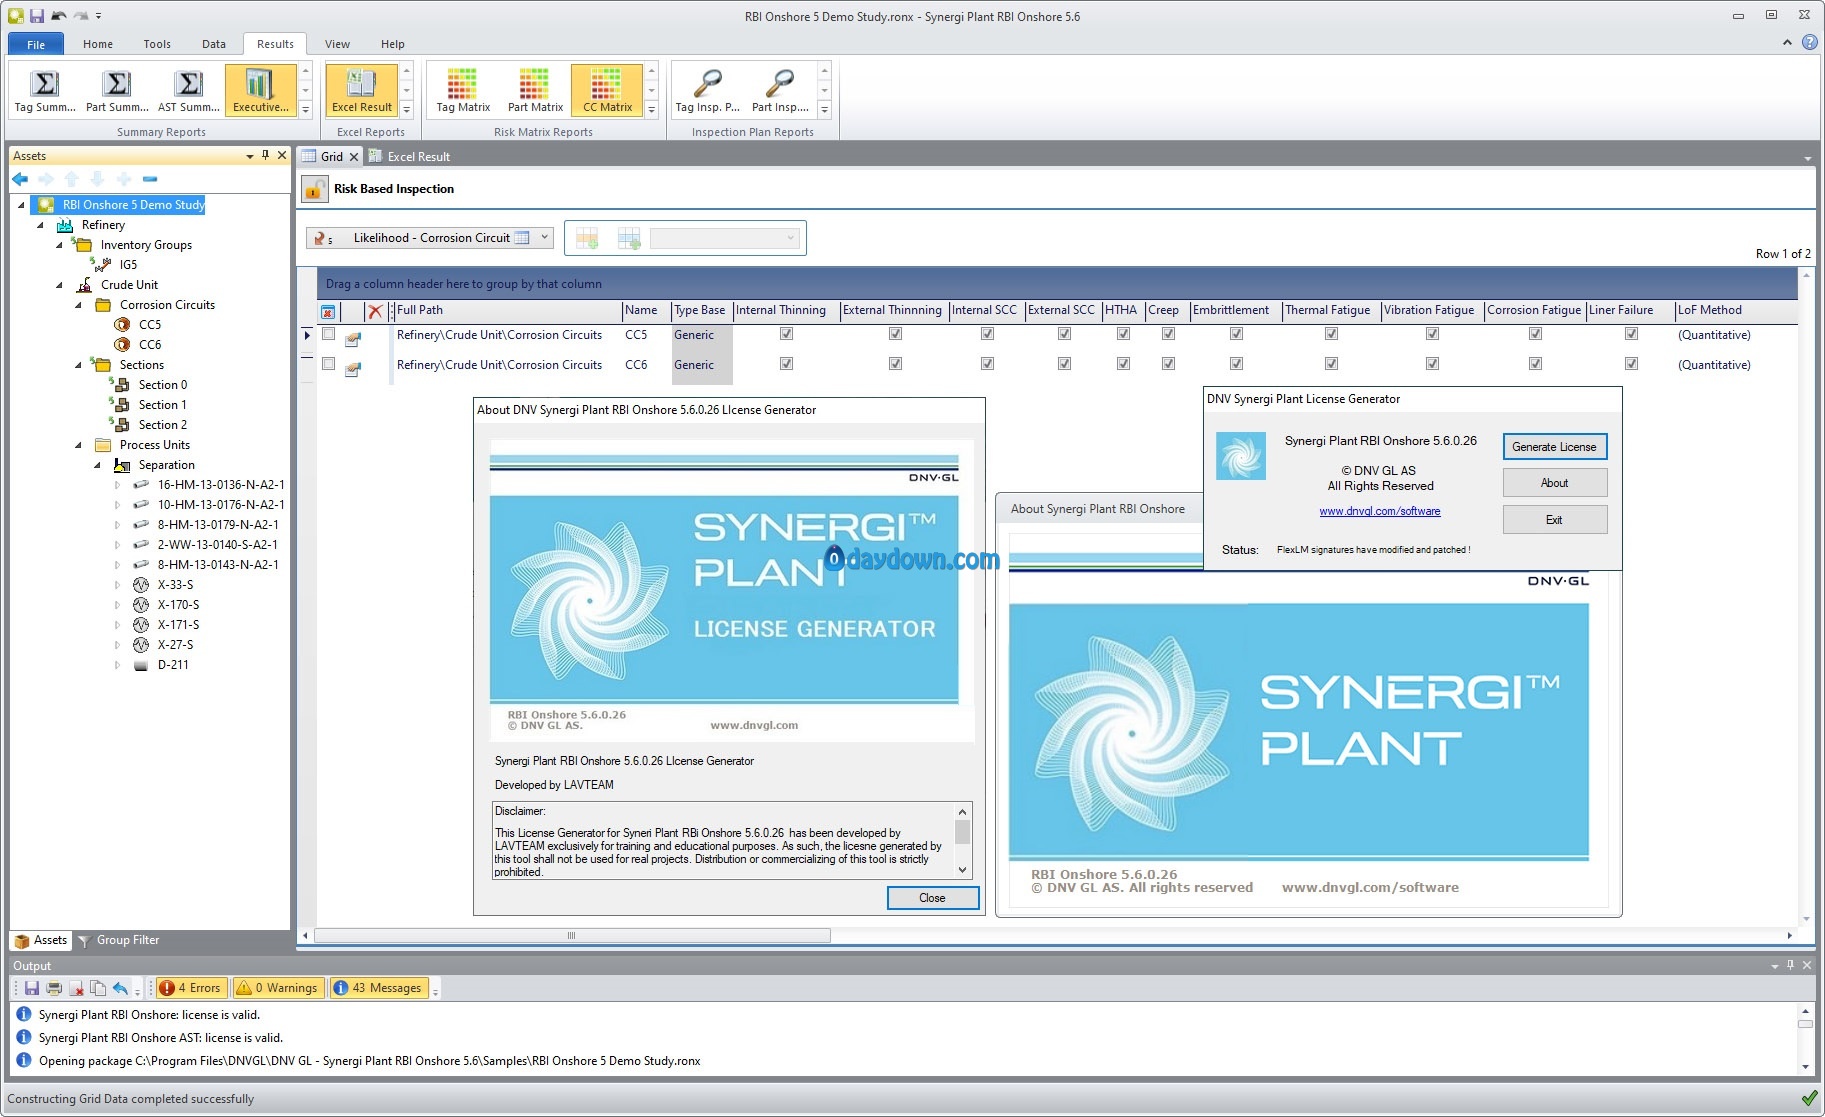
Task: Open the www.dnvgl.com/software link
Action: coord(1380,511)
